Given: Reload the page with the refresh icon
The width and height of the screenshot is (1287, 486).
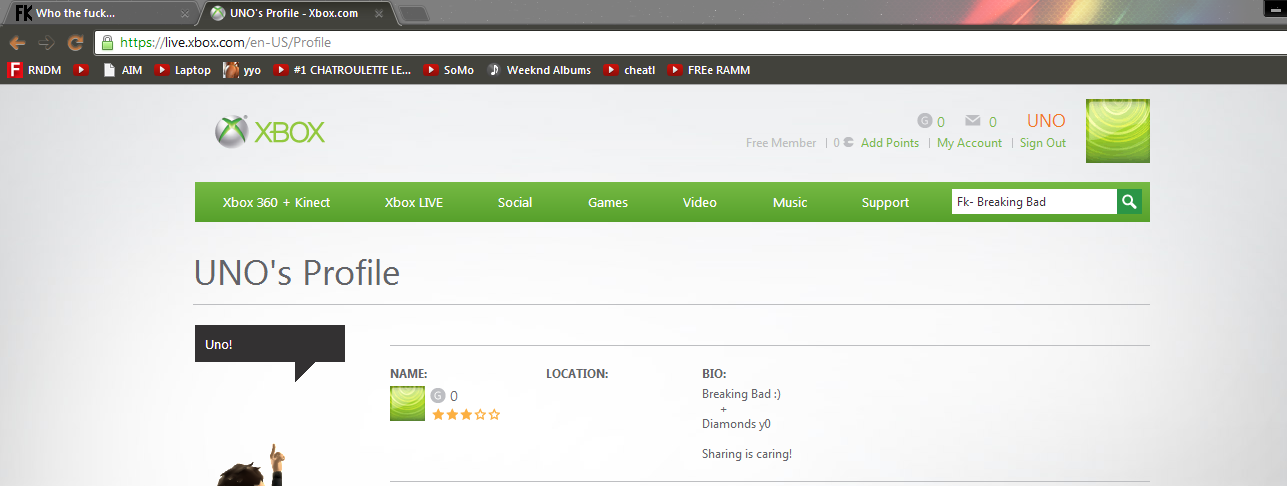Looking at the screenshot, I should click(x=75, y=43).
